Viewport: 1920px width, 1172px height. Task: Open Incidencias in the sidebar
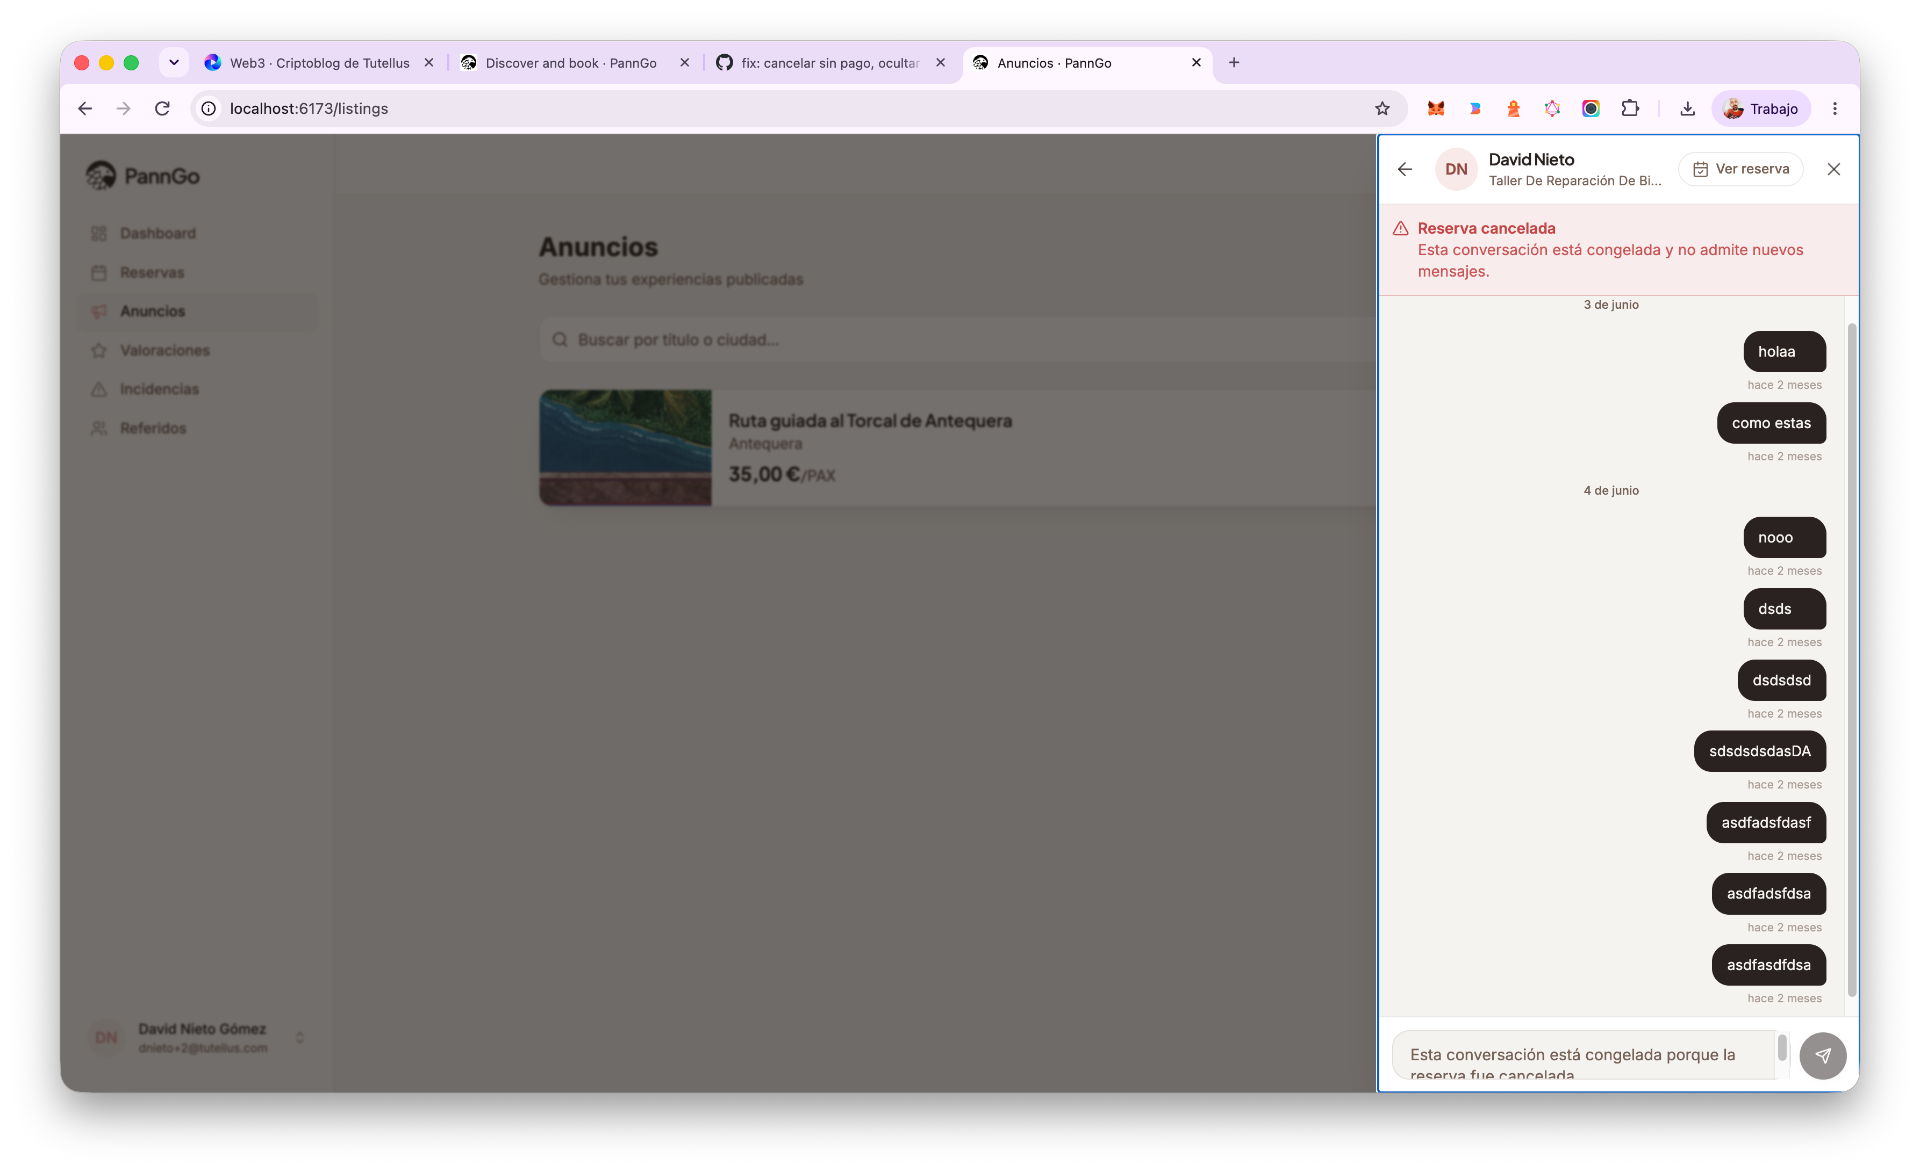(x=197, y=389)
